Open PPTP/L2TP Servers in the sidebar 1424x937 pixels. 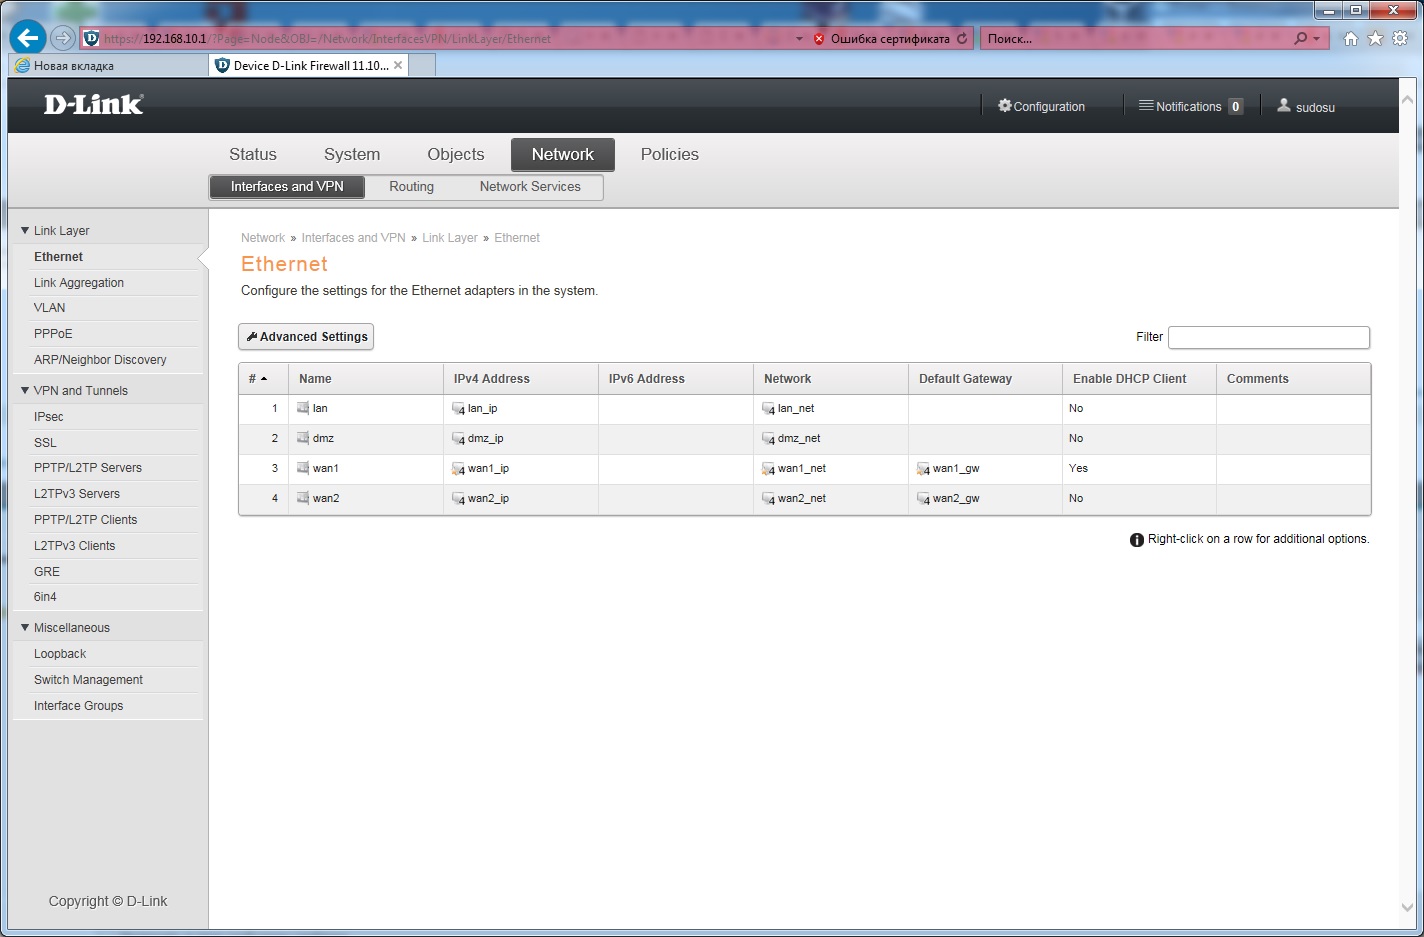point(88,468)
